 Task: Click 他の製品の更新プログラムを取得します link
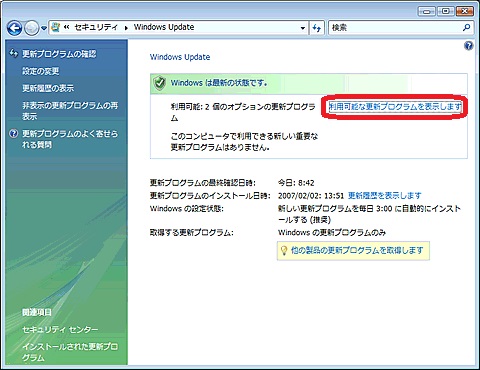357,250
